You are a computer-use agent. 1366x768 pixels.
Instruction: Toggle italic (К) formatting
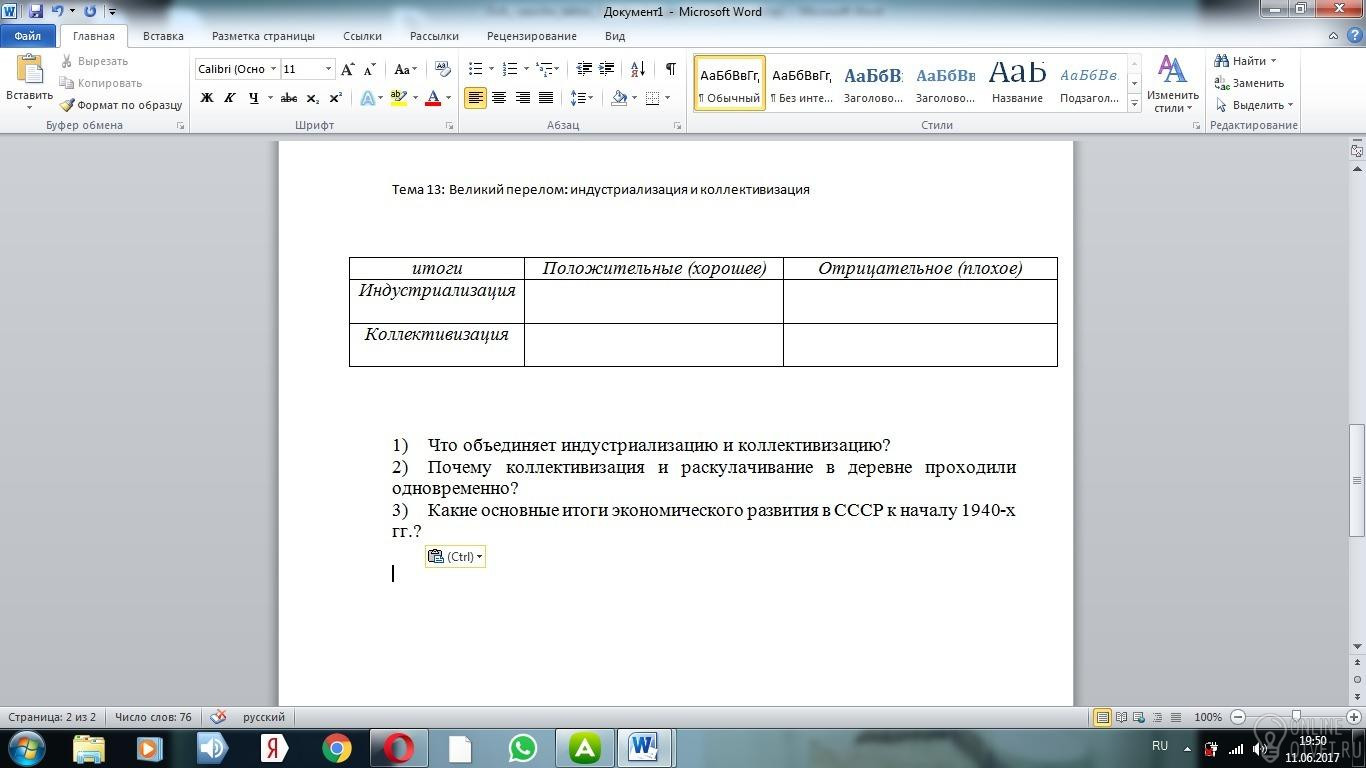pyautogui.click(x=230, y=98)
